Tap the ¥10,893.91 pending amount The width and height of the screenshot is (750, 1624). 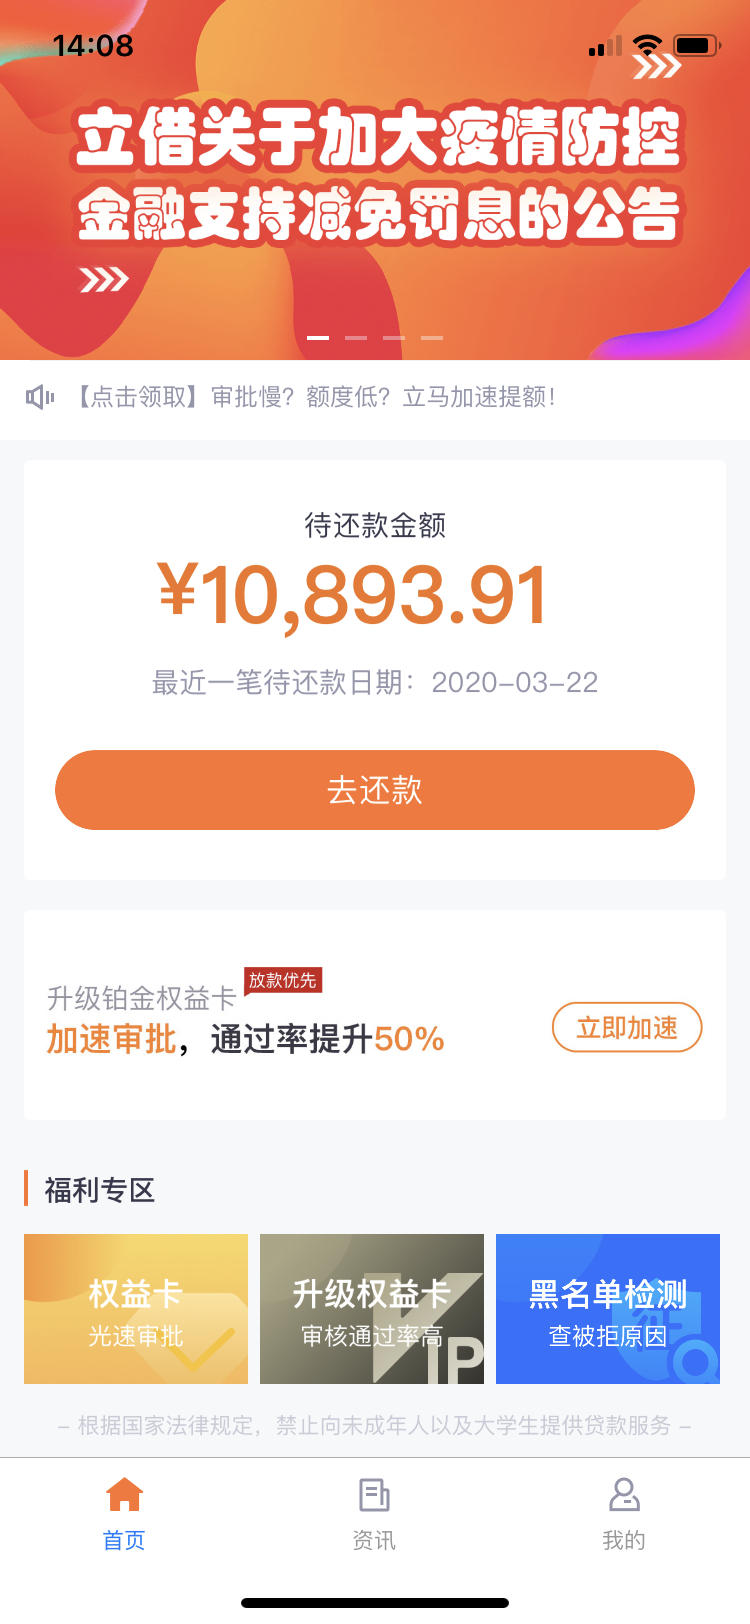pos(353,596)
